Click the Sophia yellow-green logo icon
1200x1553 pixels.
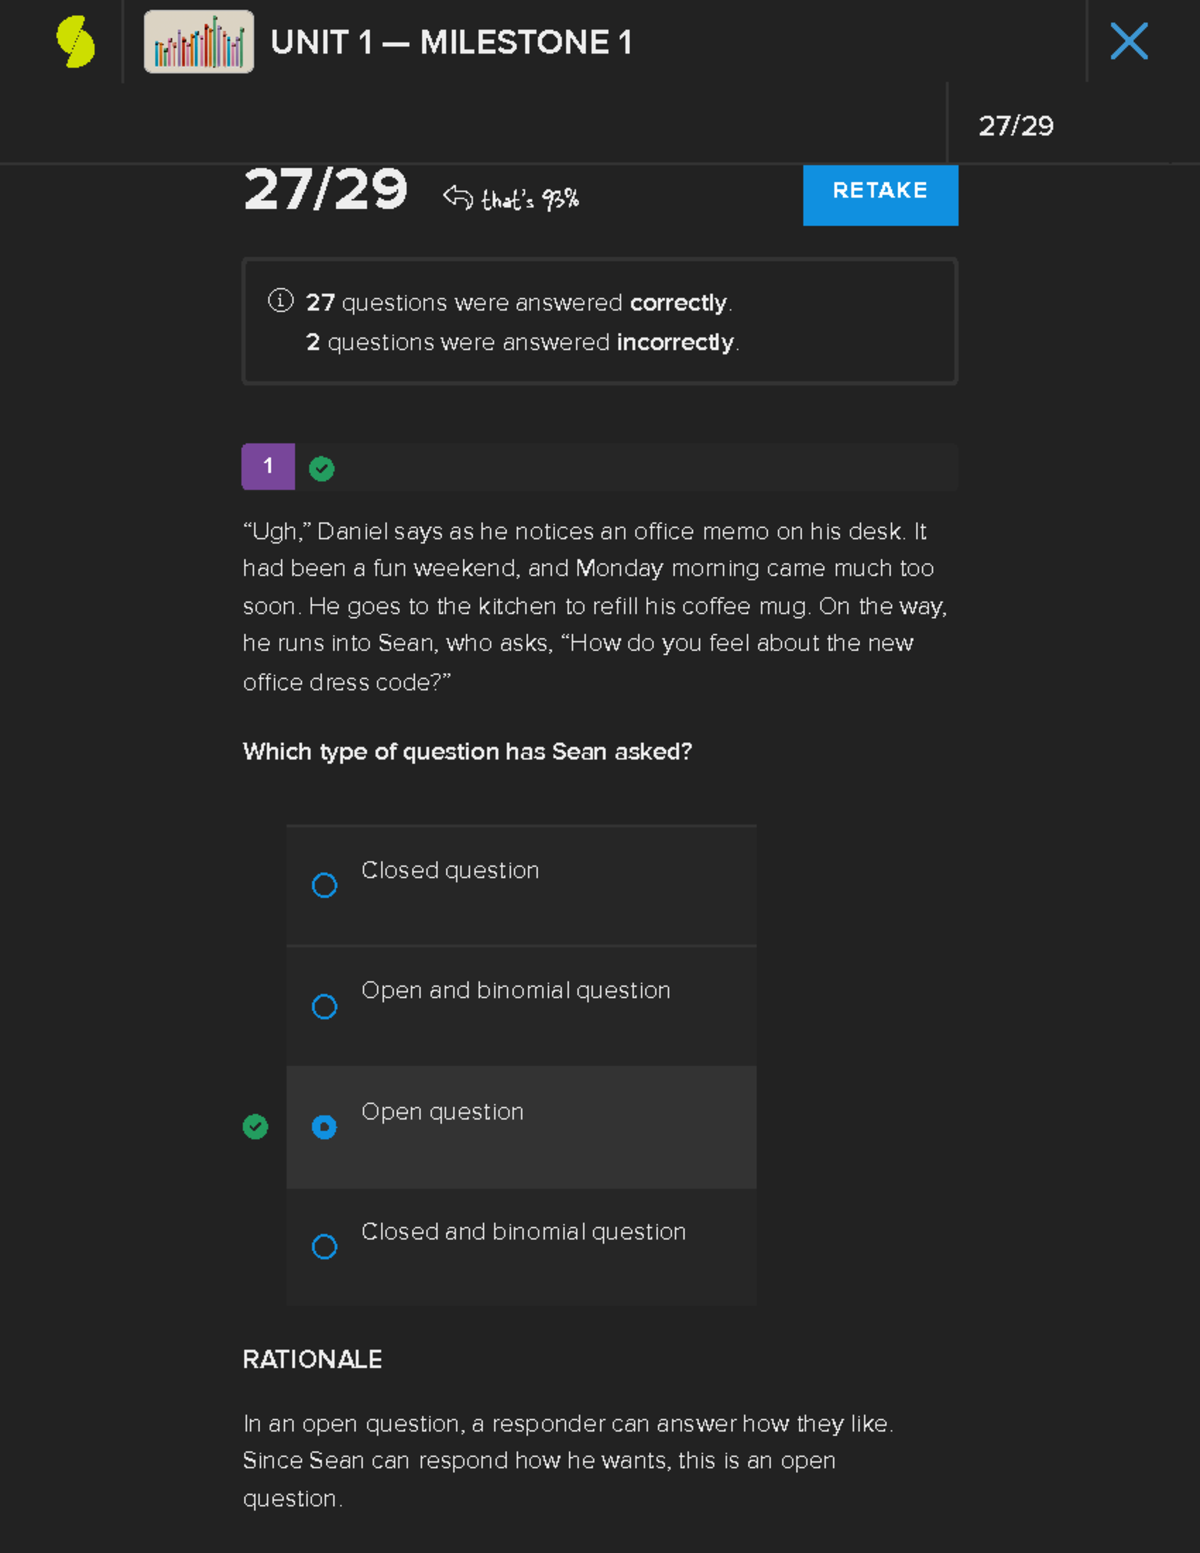tap(76, 42)
